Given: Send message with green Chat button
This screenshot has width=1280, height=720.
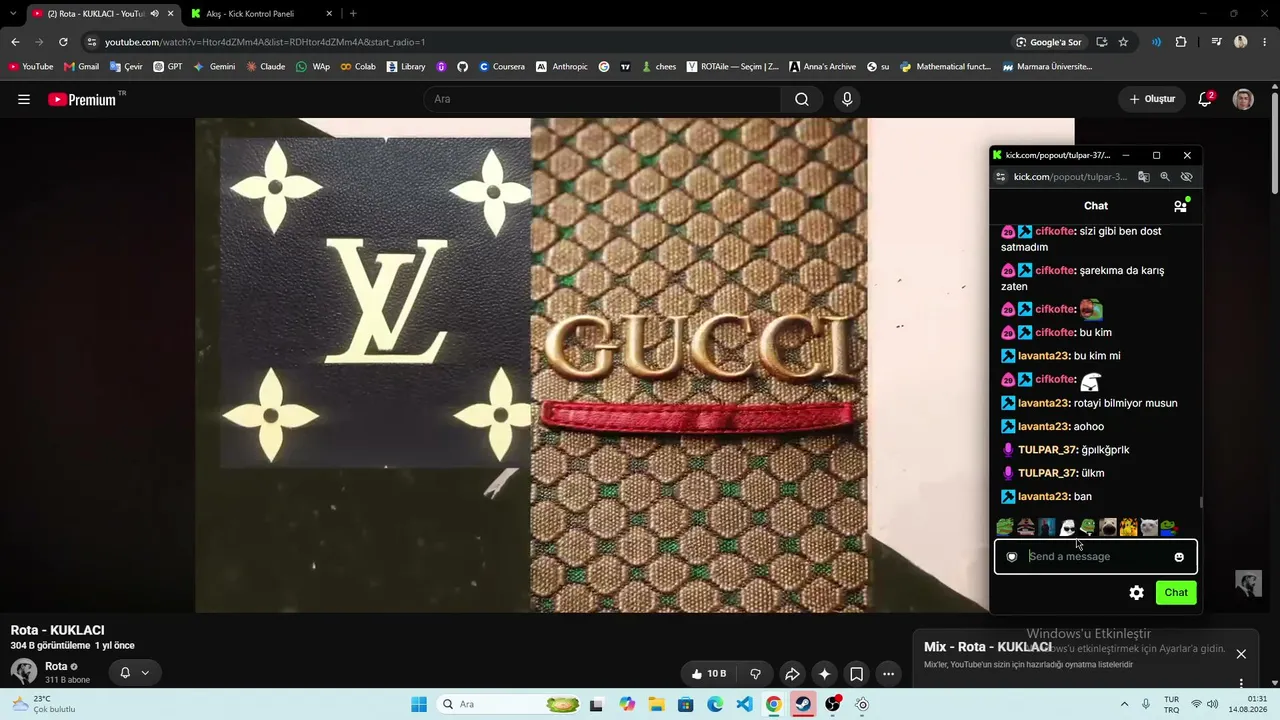Looking at the screenshot, I should click(1176, 593).
